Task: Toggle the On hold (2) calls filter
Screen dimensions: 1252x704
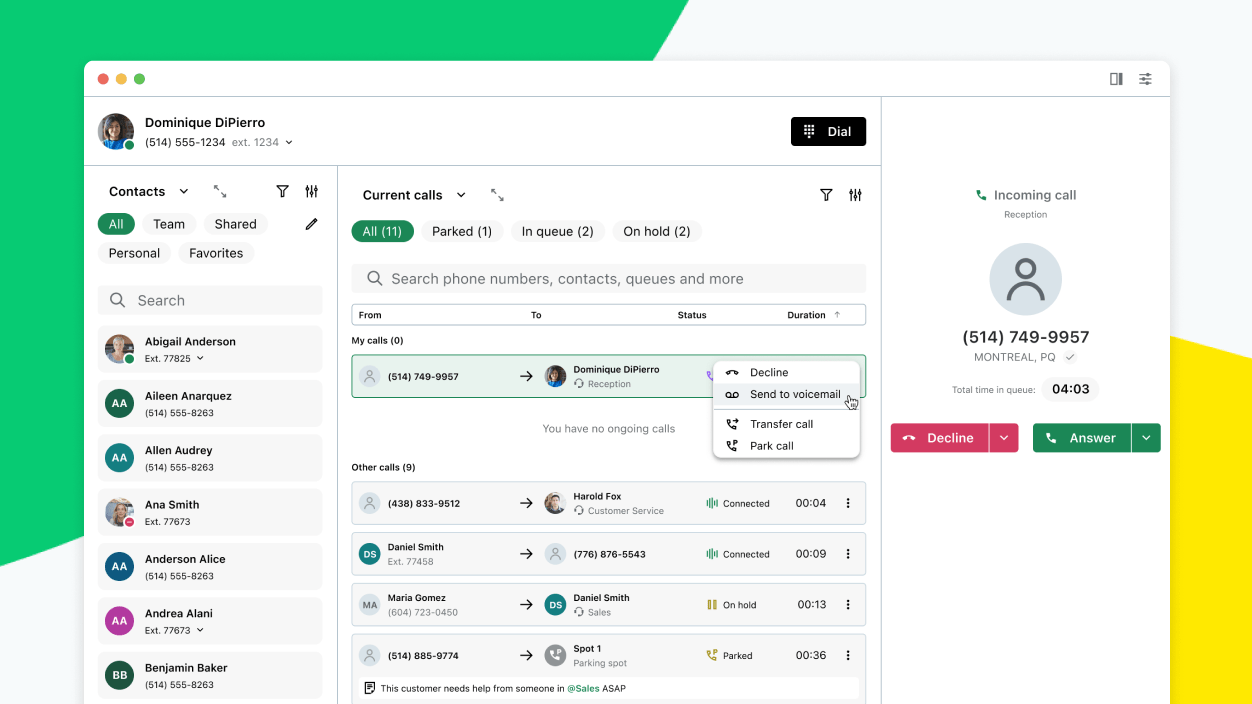Action: [x=657, y=231]
